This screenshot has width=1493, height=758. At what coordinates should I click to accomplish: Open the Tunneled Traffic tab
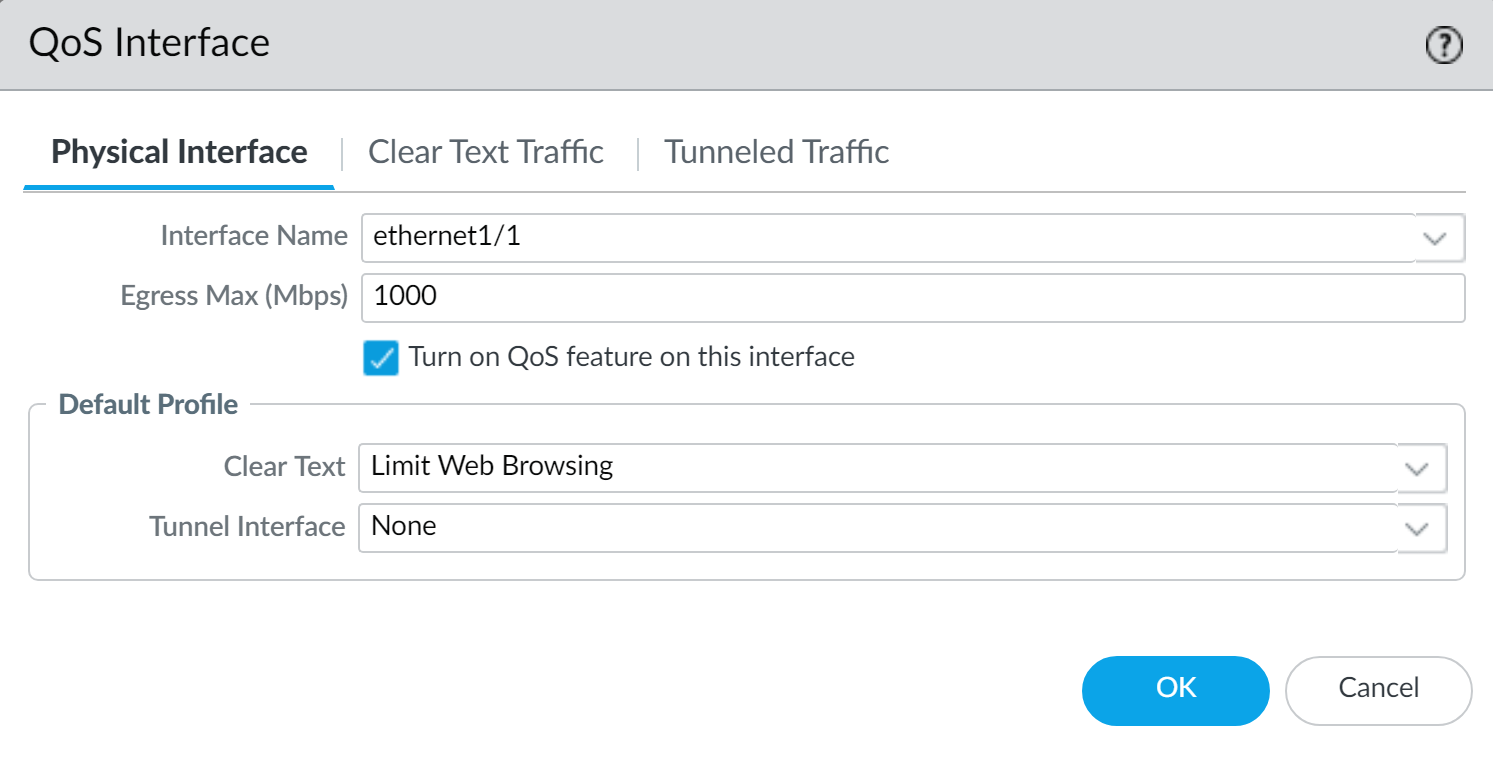click(776, 152)
